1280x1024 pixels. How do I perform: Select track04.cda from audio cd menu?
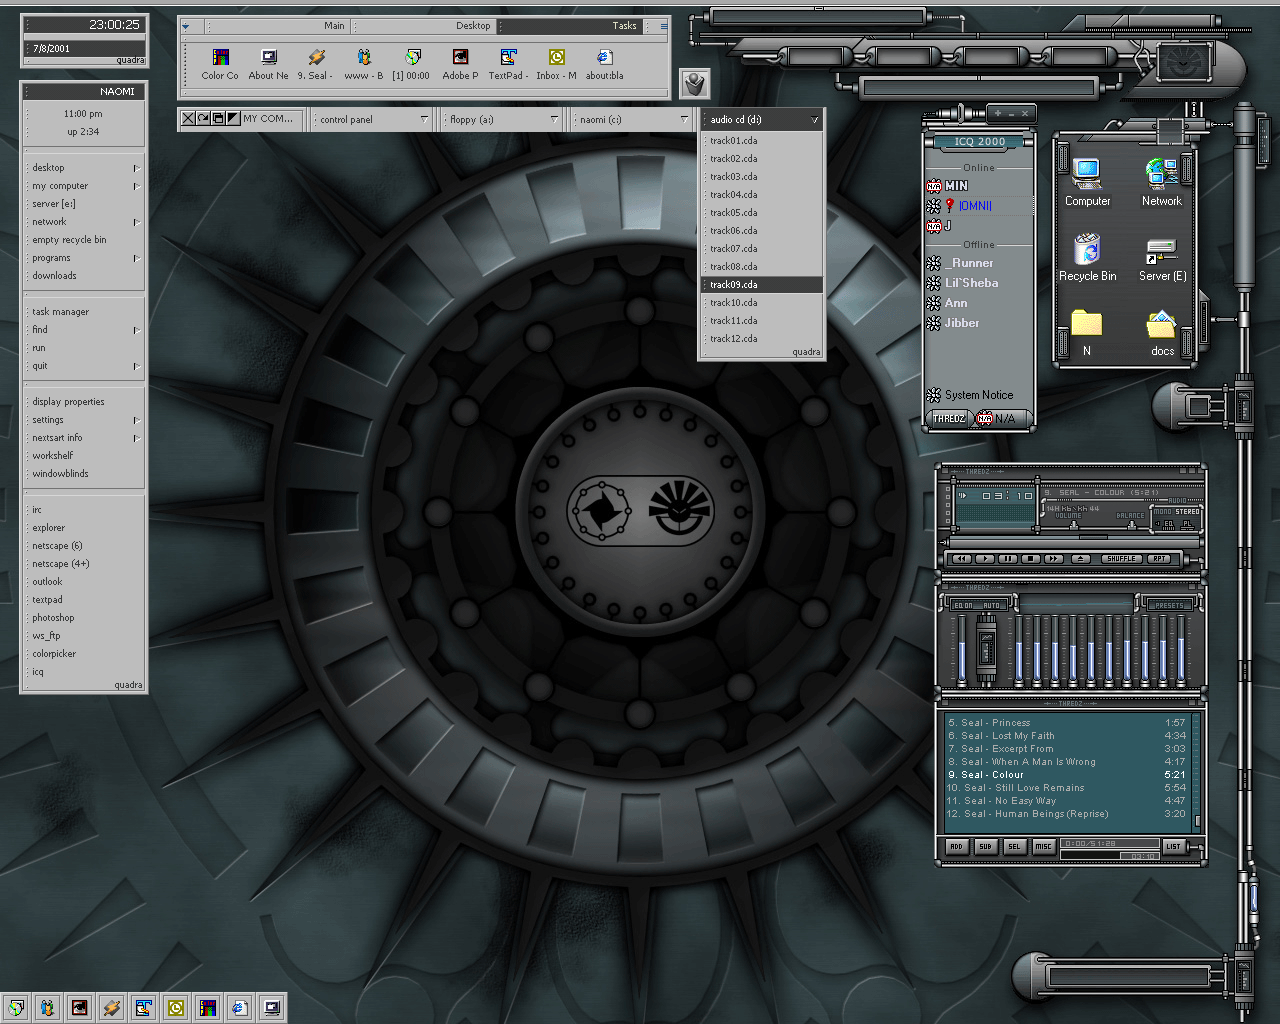pyautogui.click(x=734, y=195)
